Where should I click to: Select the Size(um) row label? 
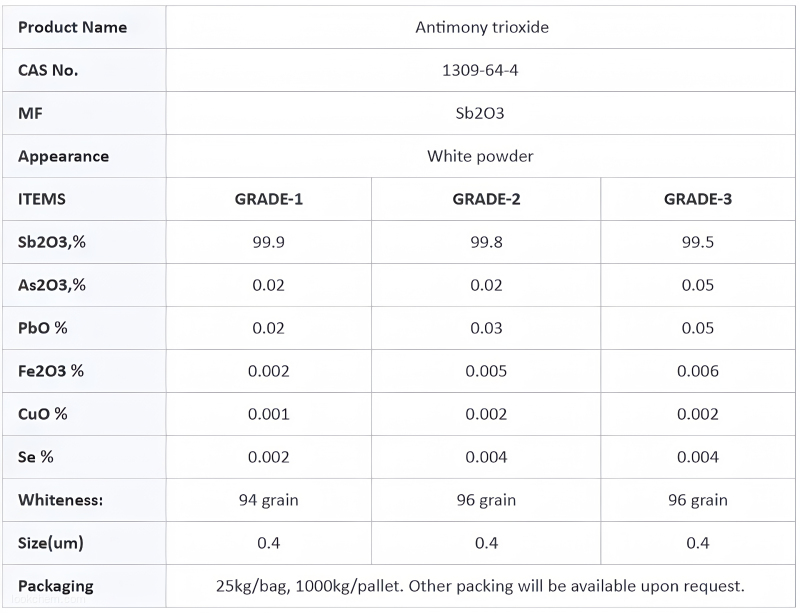[51, 543]
